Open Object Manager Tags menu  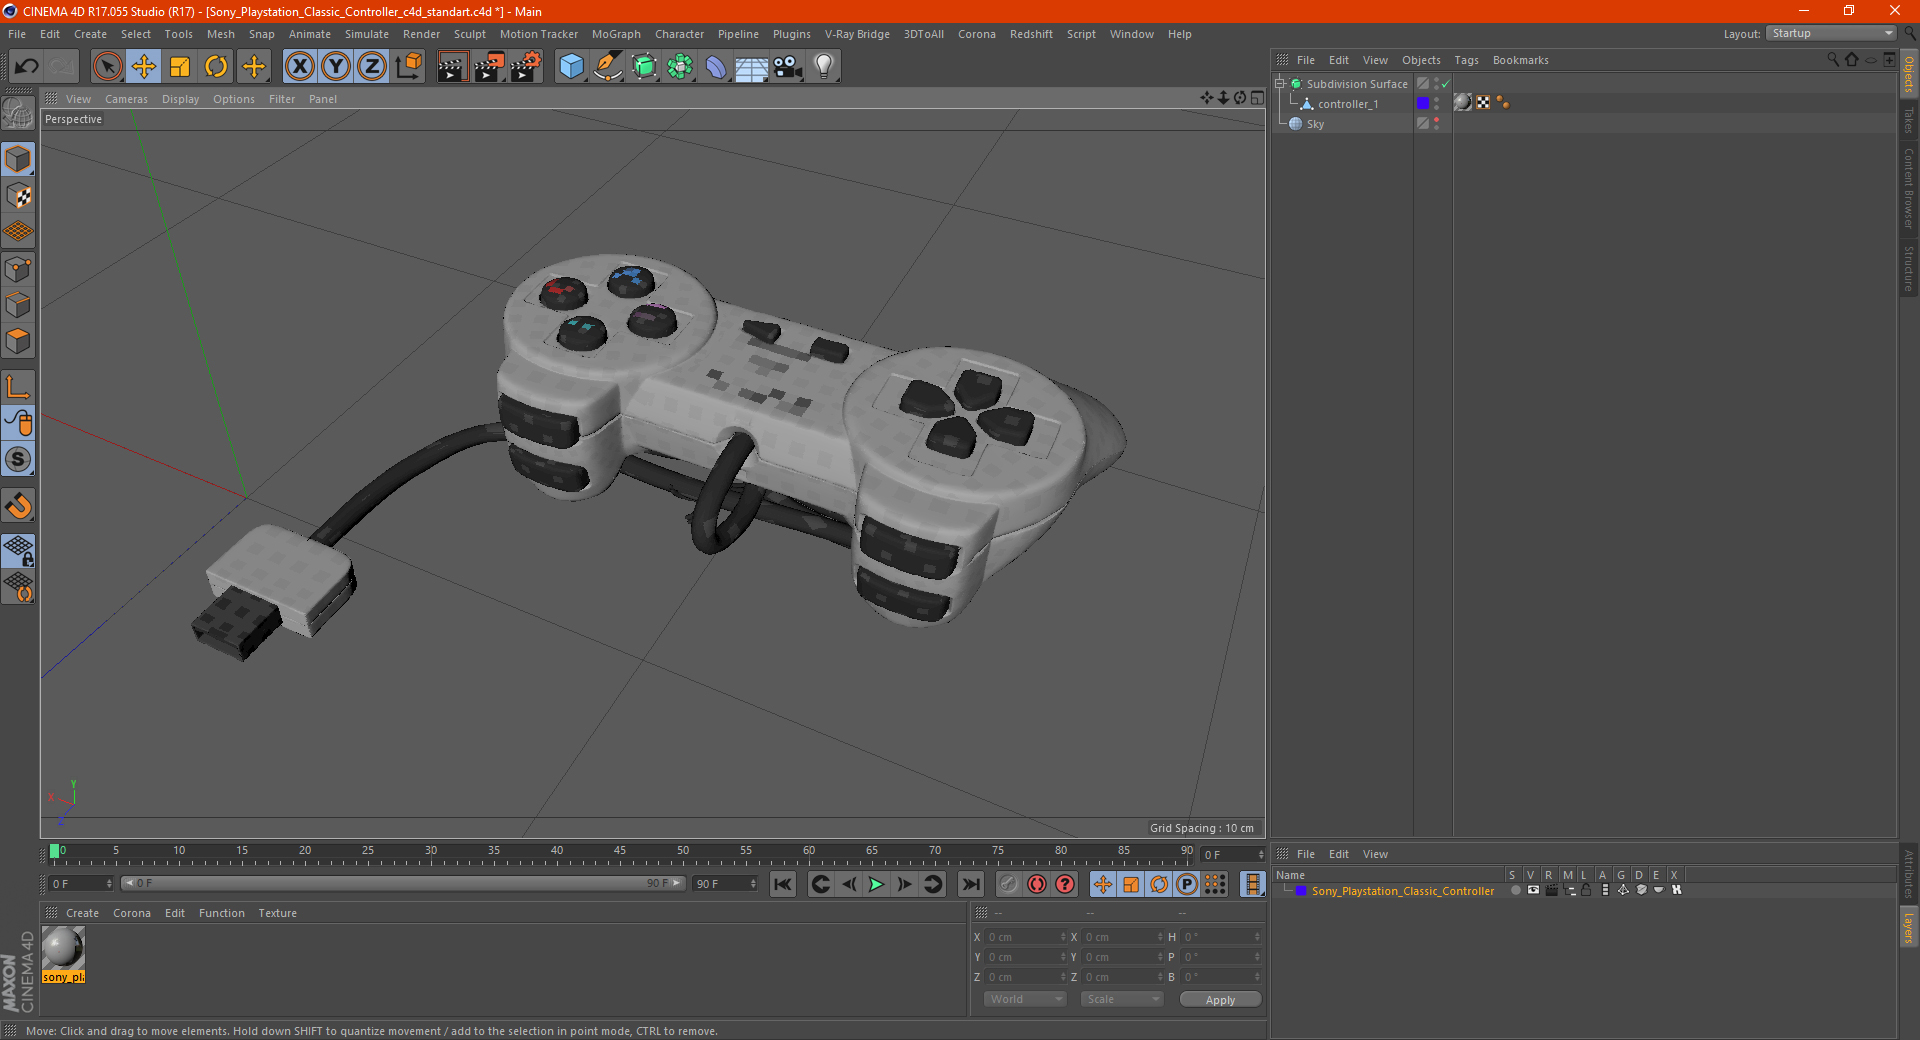pyautogui.click(x=1466, y=60)
